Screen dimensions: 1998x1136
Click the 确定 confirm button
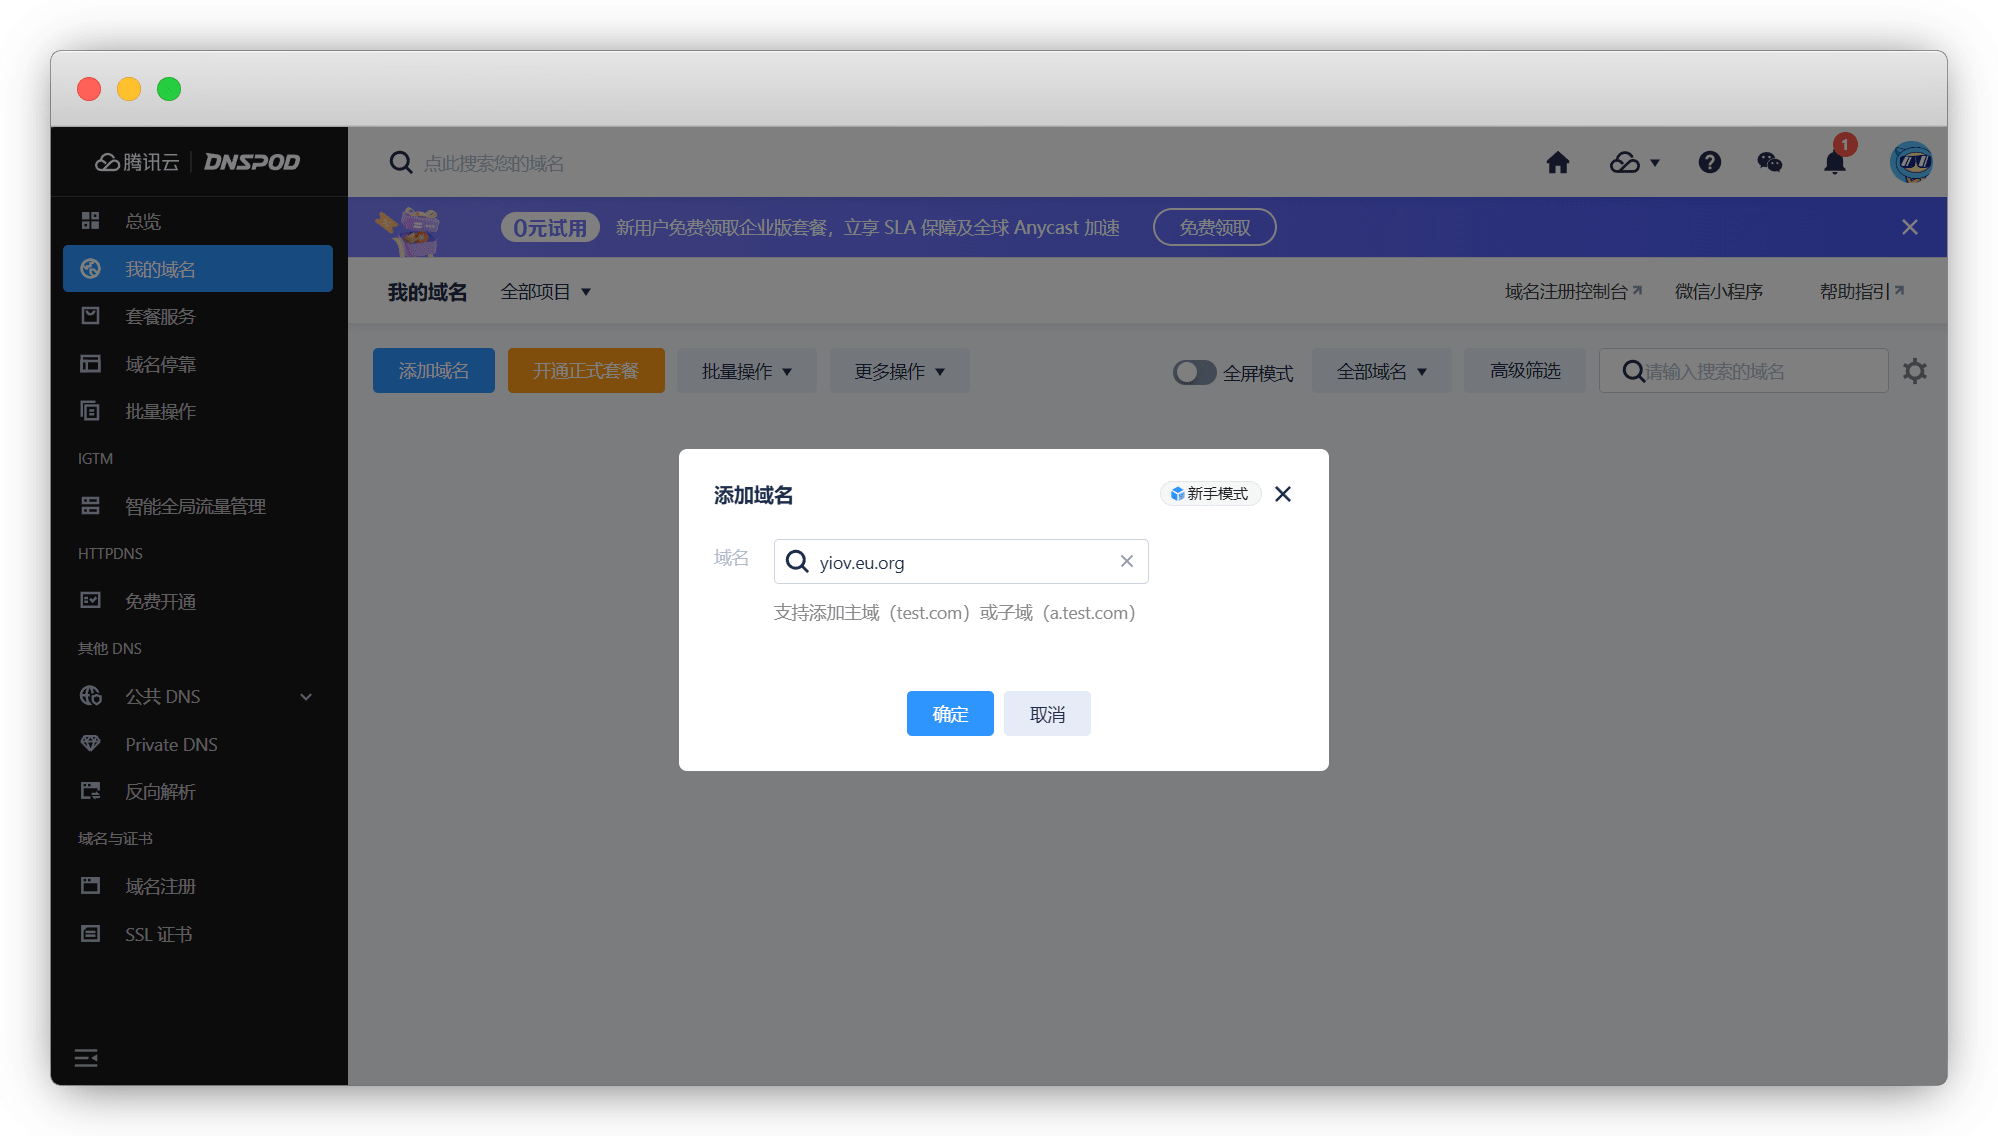pyautogui.click(x=949, y=714)
